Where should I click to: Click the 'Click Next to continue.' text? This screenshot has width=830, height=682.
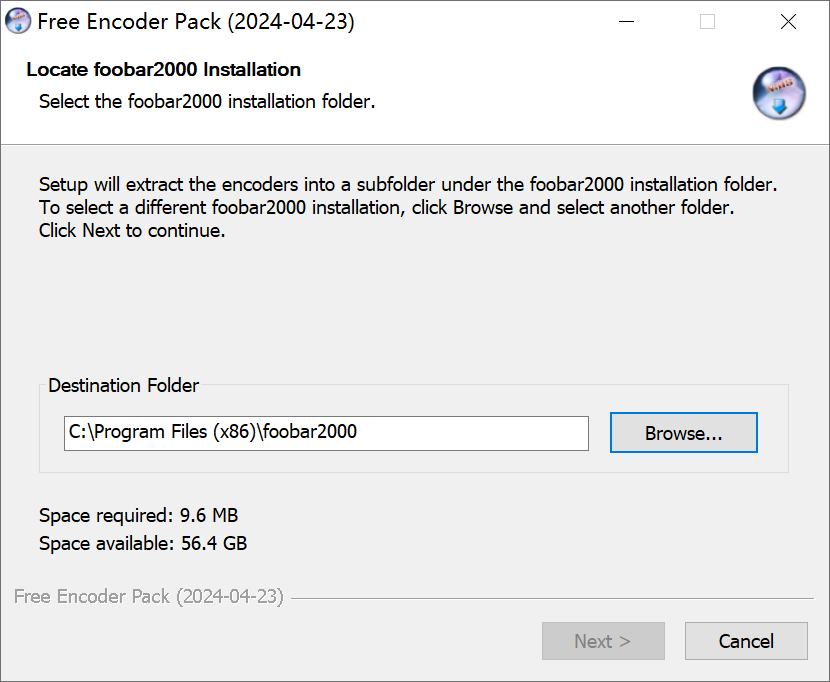click(132, 231)
